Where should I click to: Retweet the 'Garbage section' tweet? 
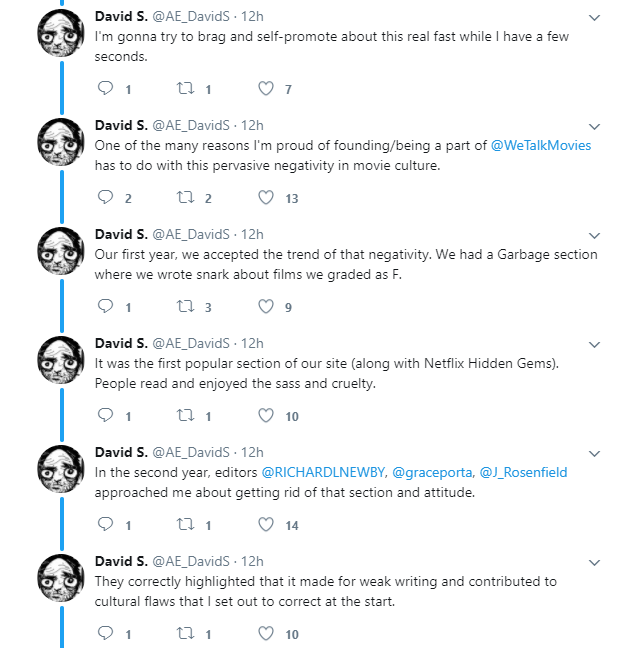[x=186, y=306]
